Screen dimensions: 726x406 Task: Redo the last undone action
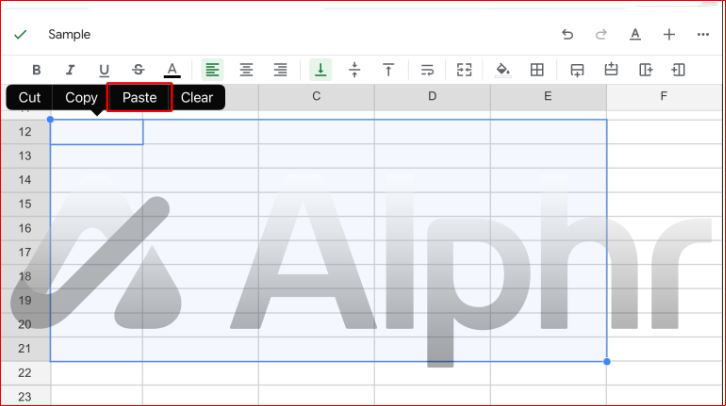click(x=601, y=35)
